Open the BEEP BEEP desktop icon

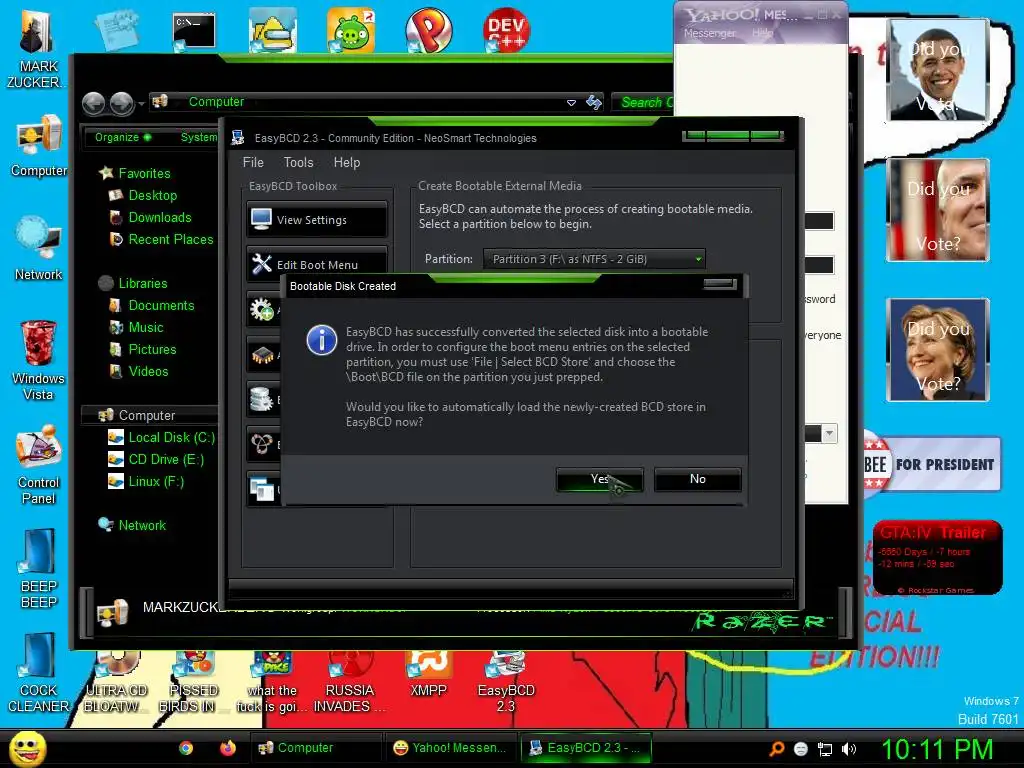coord(39,568)
